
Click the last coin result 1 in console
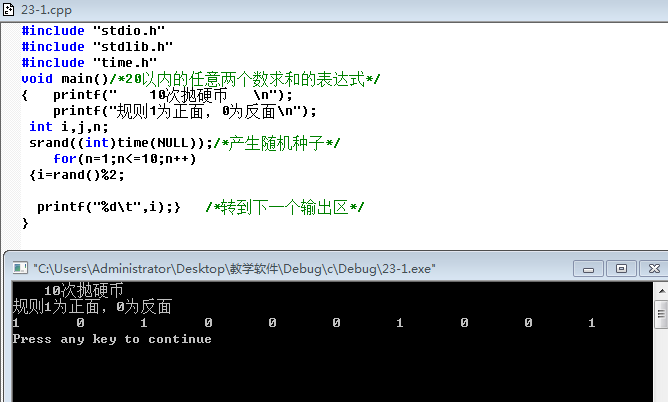(x=592, y=323)
